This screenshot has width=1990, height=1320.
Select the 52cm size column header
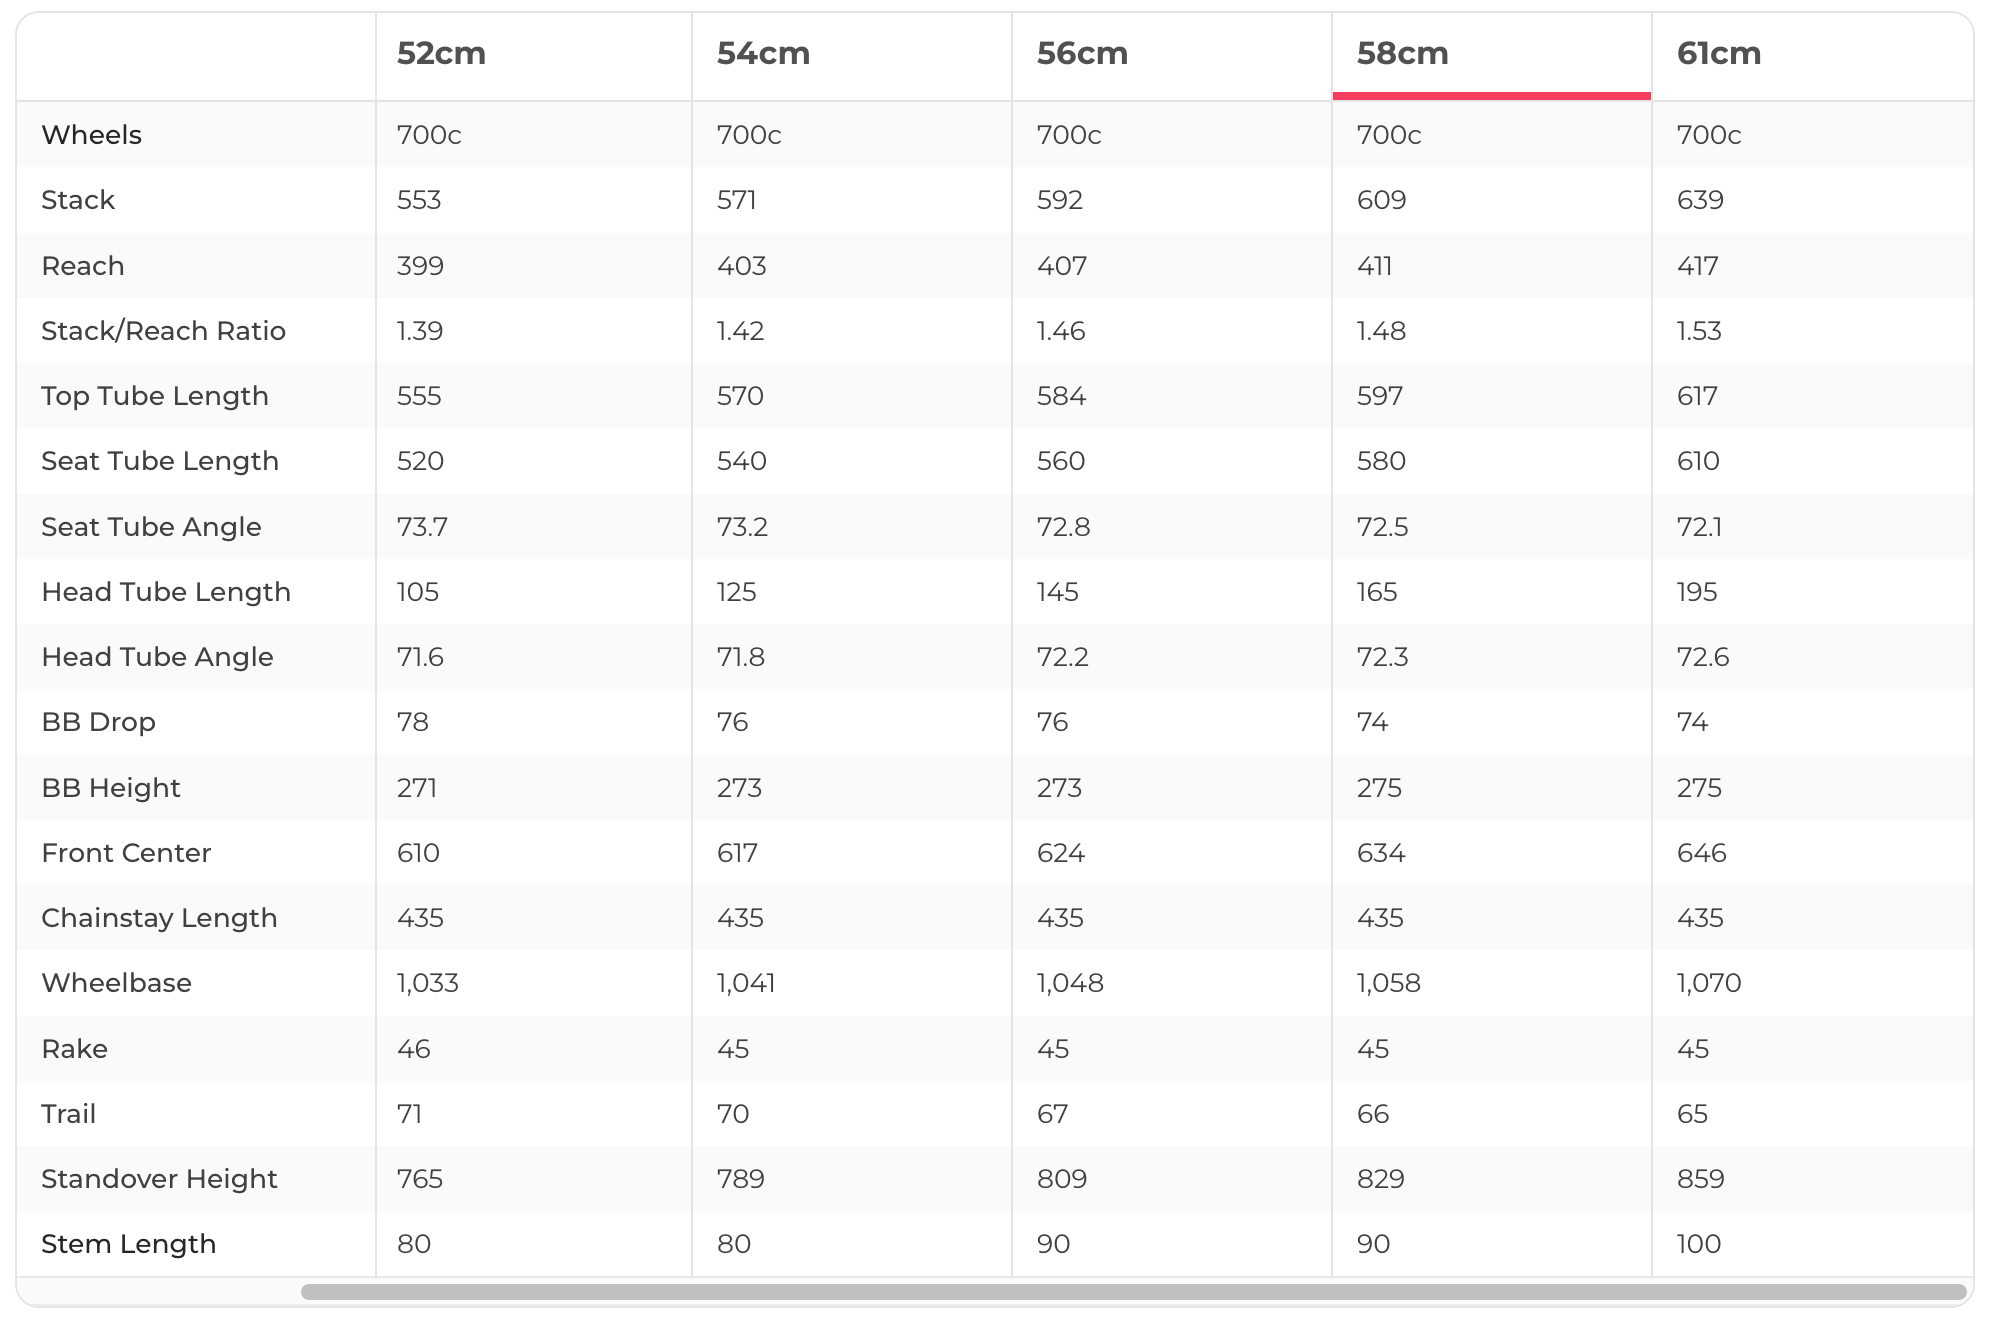(x=441, y=54)
